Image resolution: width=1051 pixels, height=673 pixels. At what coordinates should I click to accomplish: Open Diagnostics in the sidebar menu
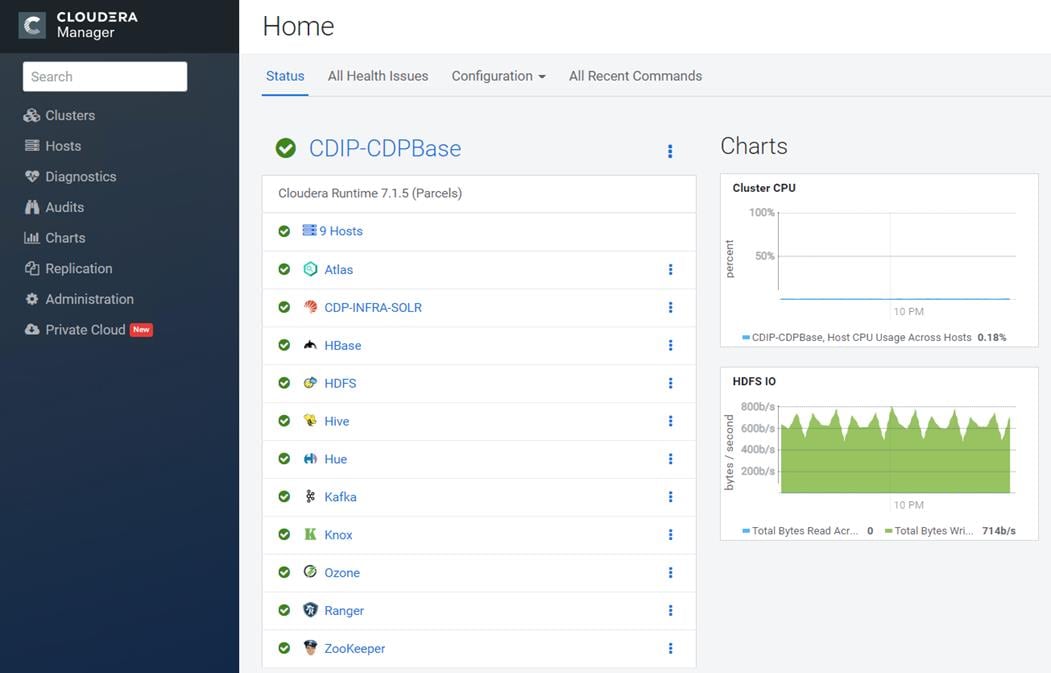pos(81,176)
